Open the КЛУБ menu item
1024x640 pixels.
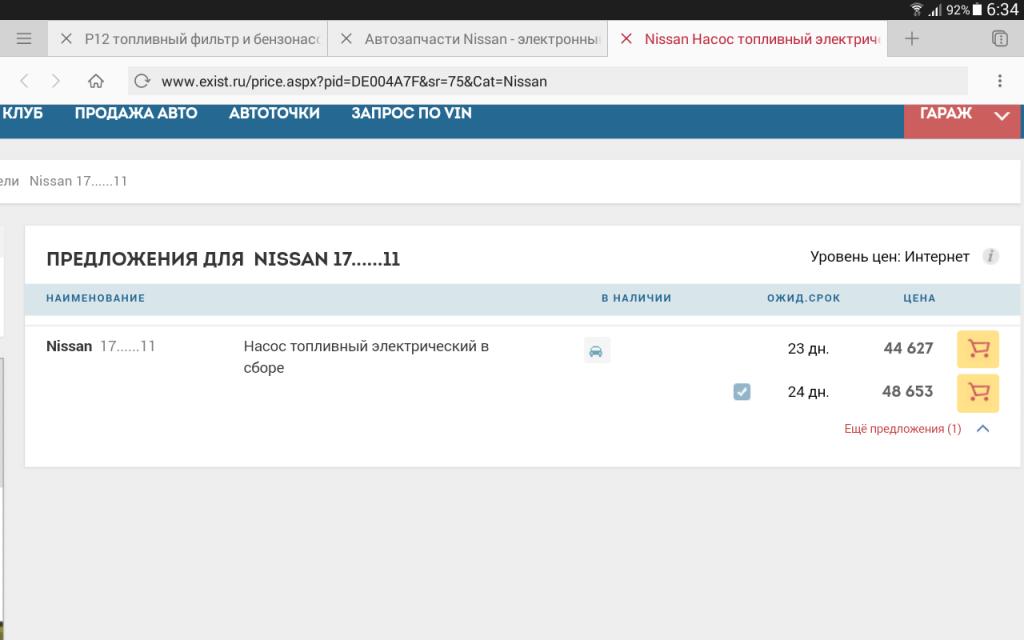click(x=23, y=113)
